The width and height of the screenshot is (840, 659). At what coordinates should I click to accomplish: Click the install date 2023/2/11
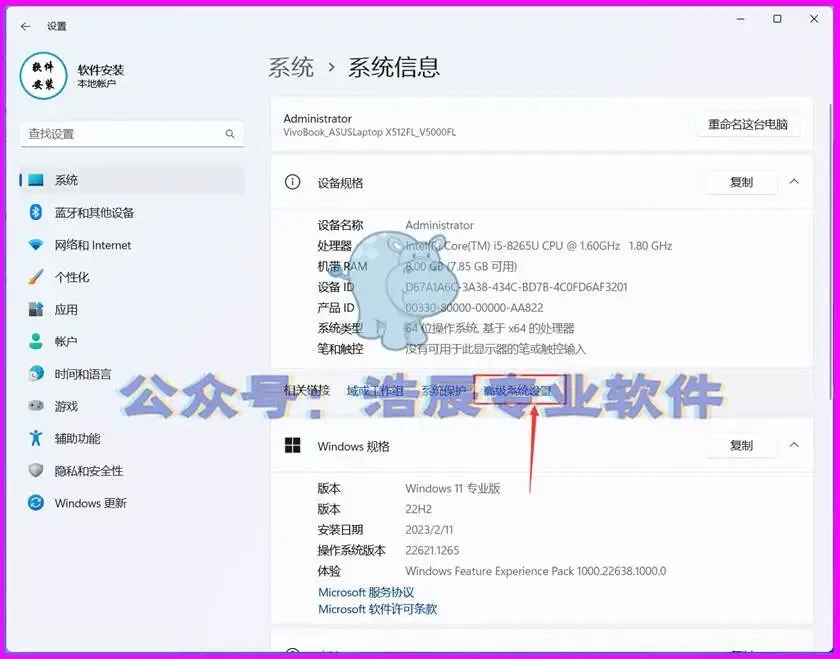(429, 530)
